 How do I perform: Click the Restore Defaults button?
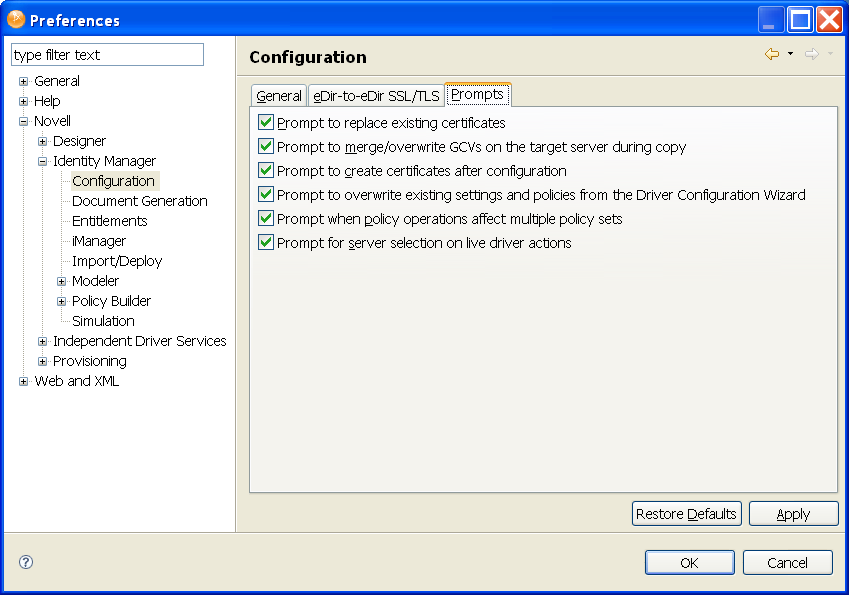tap(687, 514)
